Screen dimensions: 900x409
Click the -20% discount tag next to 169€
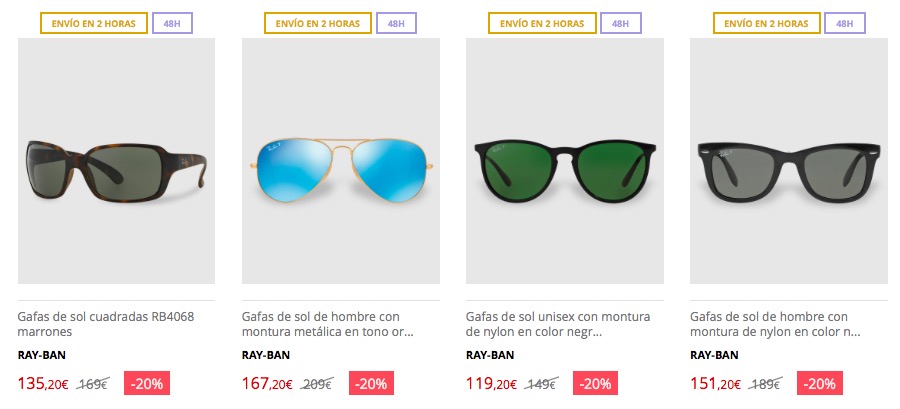point(147,383)
